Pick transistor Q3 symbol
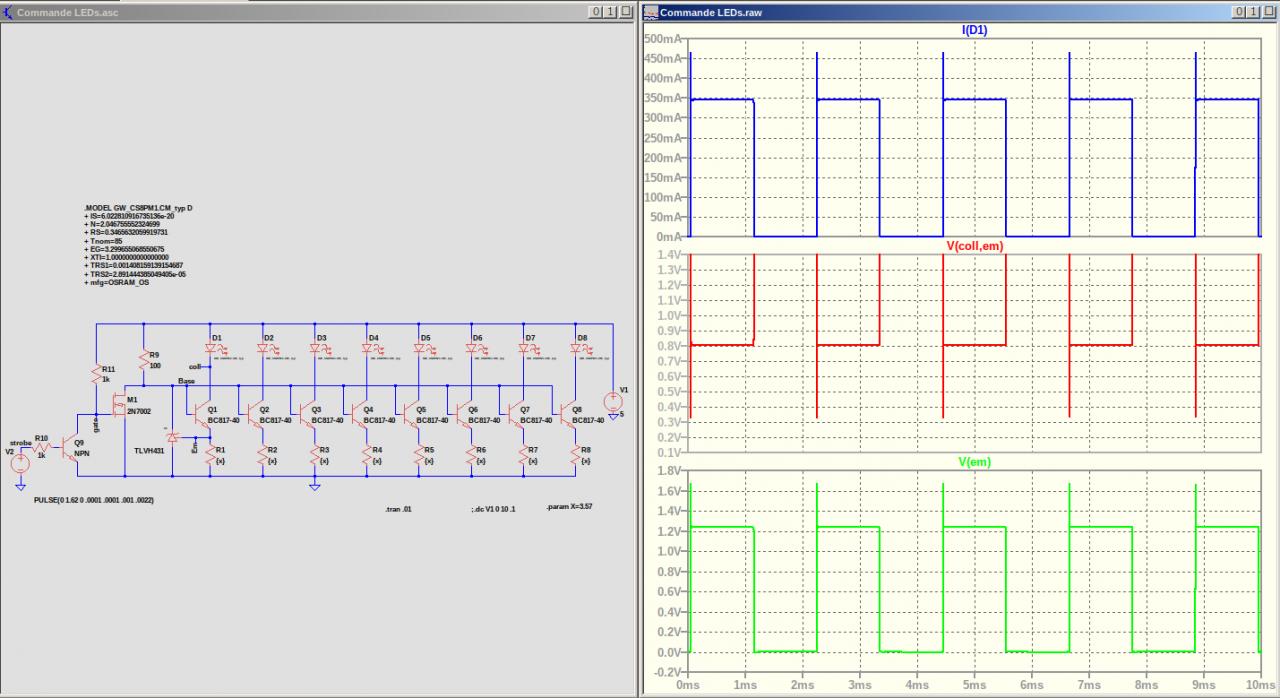 pos(308,412)
